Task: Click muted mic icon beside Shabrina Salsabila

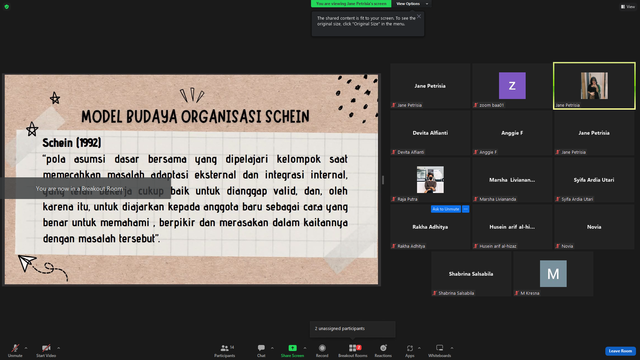Action: pyautogui.click(x=435, y=293)
